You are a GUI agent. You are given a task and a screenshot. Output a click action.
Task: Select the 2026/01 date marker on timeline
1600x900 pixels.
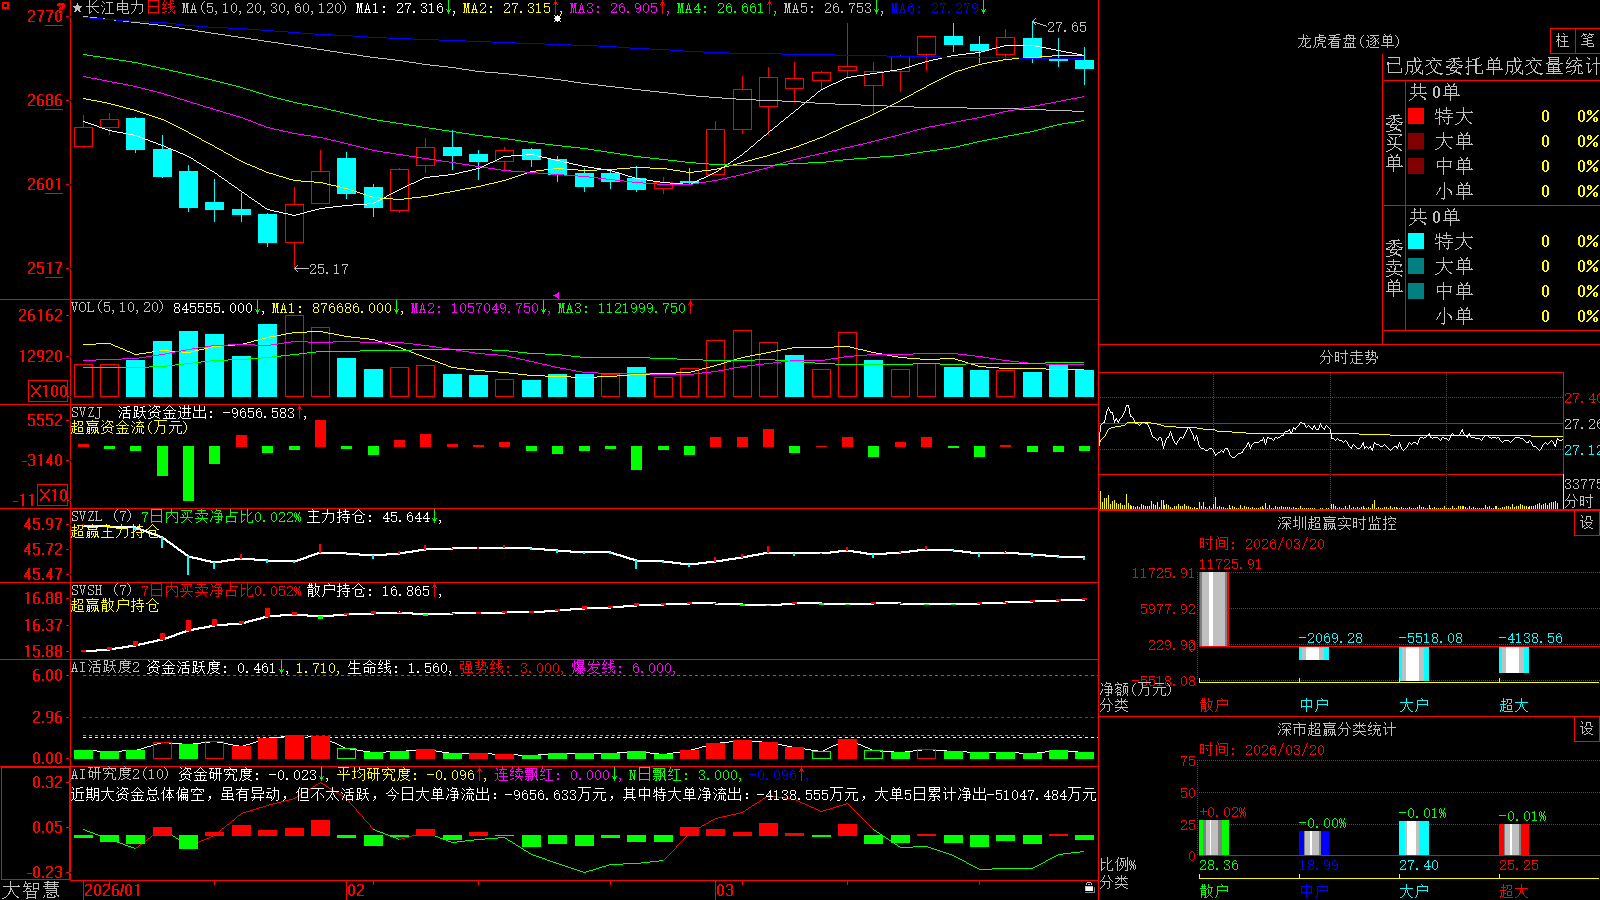(112, 890)
